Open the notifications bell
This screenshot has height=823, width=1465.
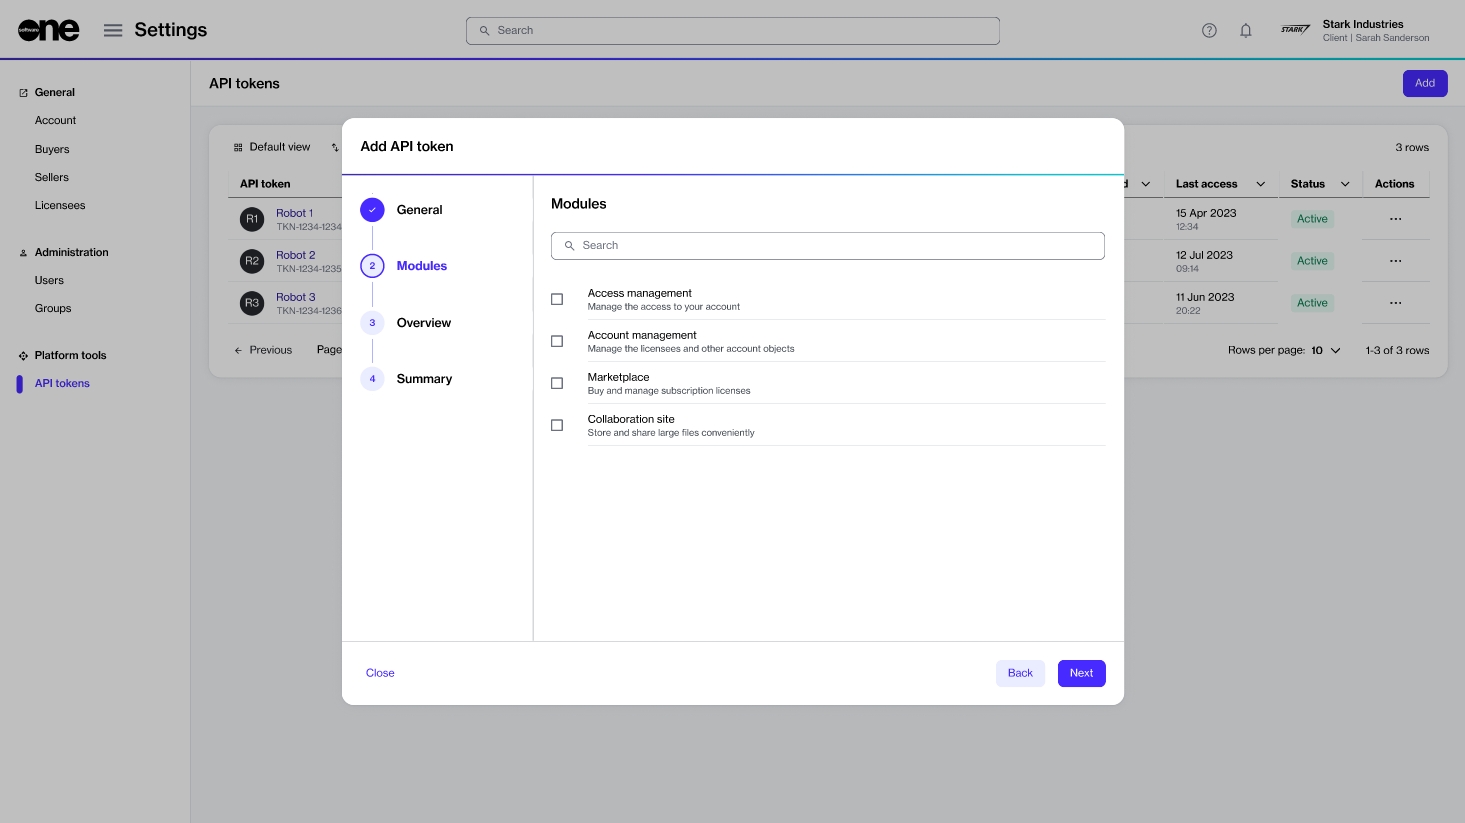(x=1246, y=30)
